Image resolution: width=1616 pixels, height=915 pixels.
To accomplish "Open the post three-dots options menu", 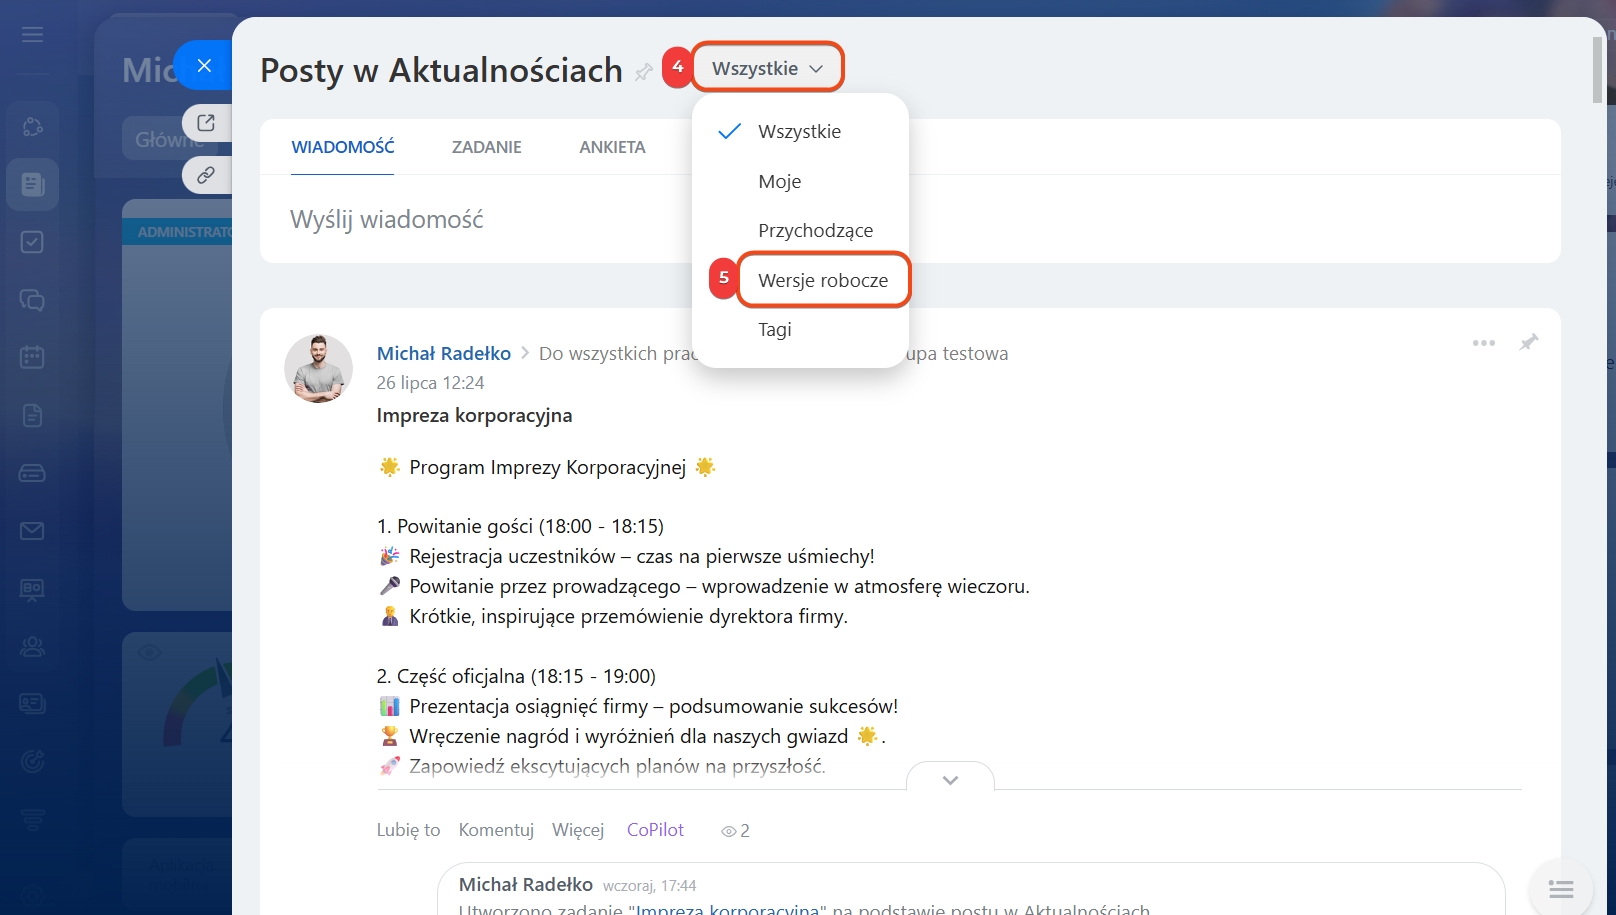I will pyautogui.click(x=1483, y=343).
